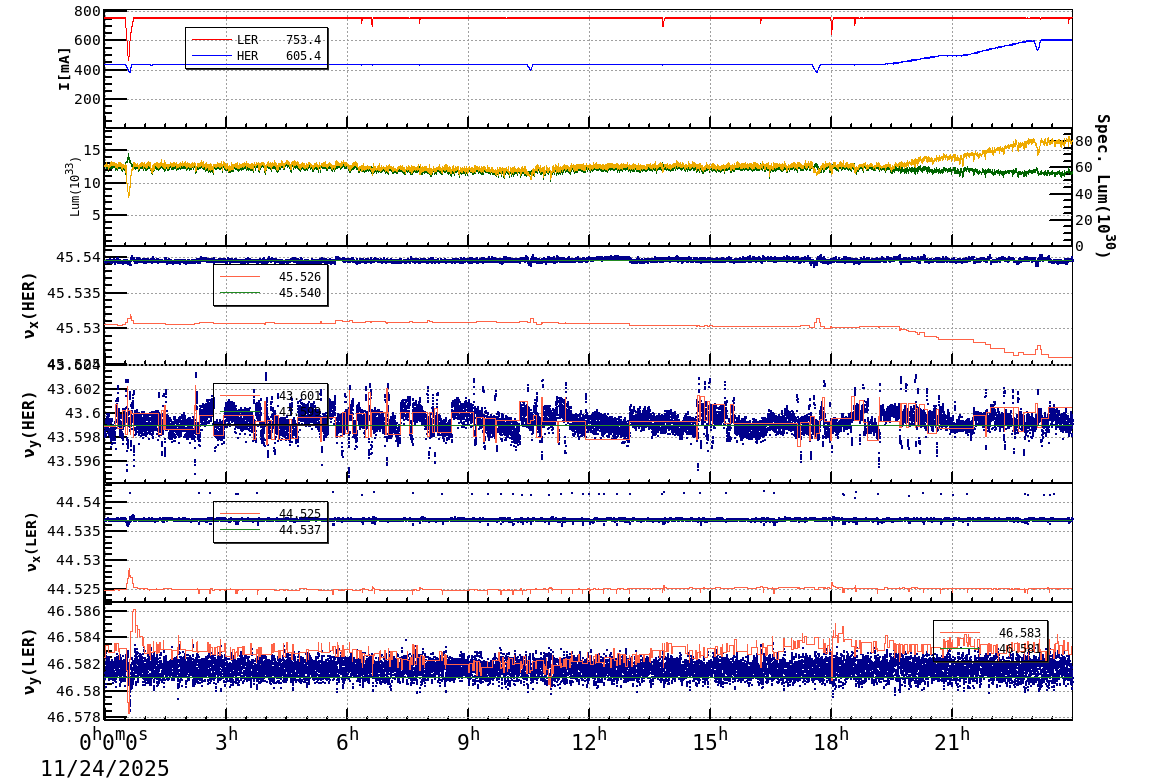Click the 15 tick on luminosity axis
The width and height of the screenshot is (1154, 782).
click(x=91, y=150)
